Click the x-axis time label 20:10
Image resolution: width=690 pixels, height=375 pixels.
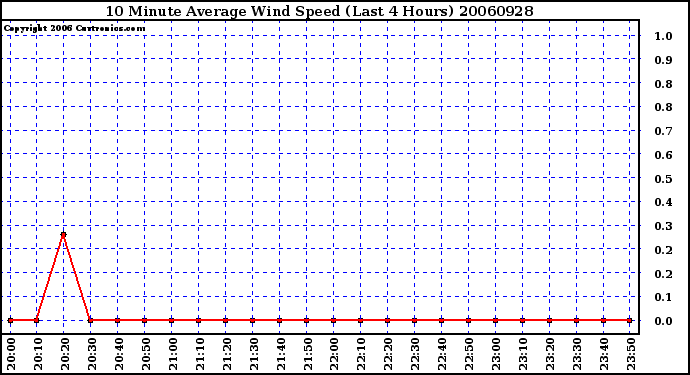(x=37, y=354)
